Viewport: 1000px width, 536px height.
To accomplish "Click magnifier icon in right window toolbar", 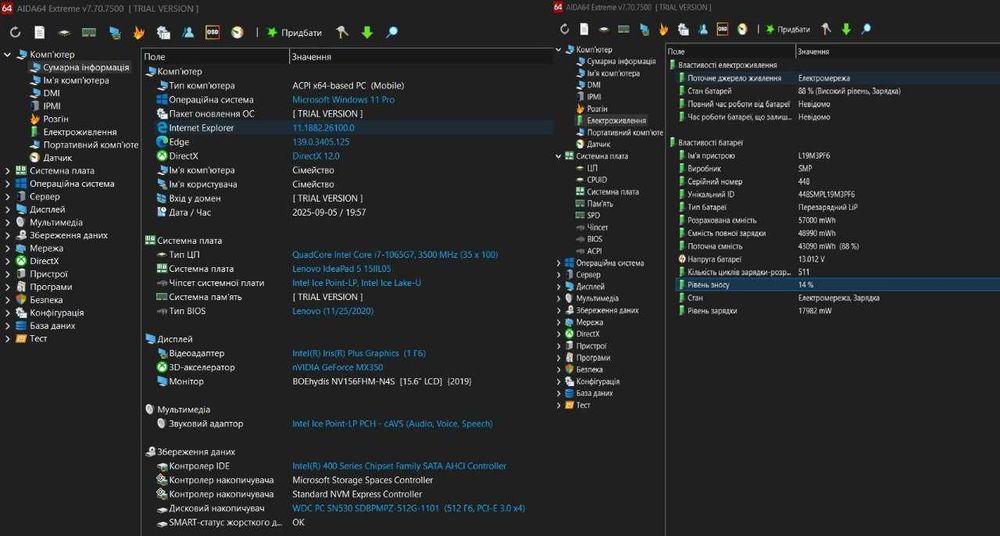I will tap(866, 29).
